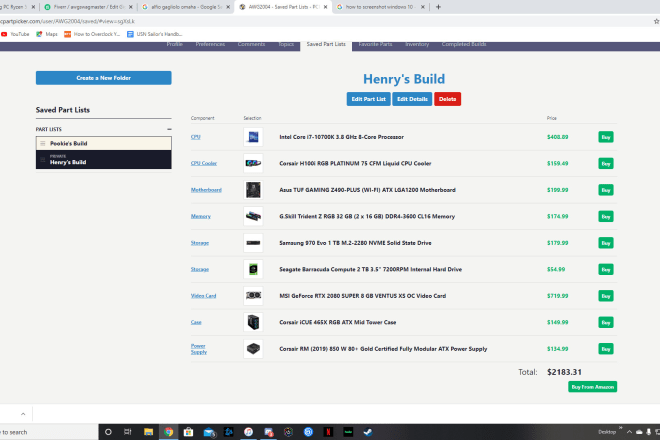
Task: Show hidden system tray icons
Action: [629, 432]
